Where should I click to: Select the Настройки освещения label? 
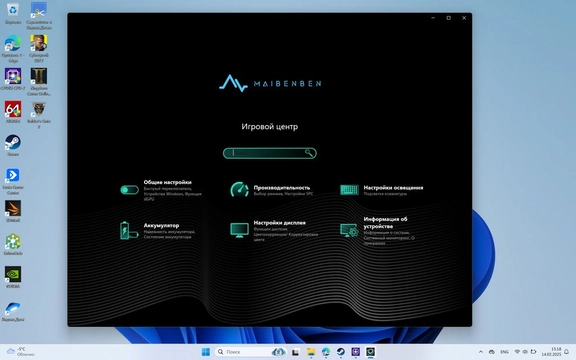click(x=393, y=188)
